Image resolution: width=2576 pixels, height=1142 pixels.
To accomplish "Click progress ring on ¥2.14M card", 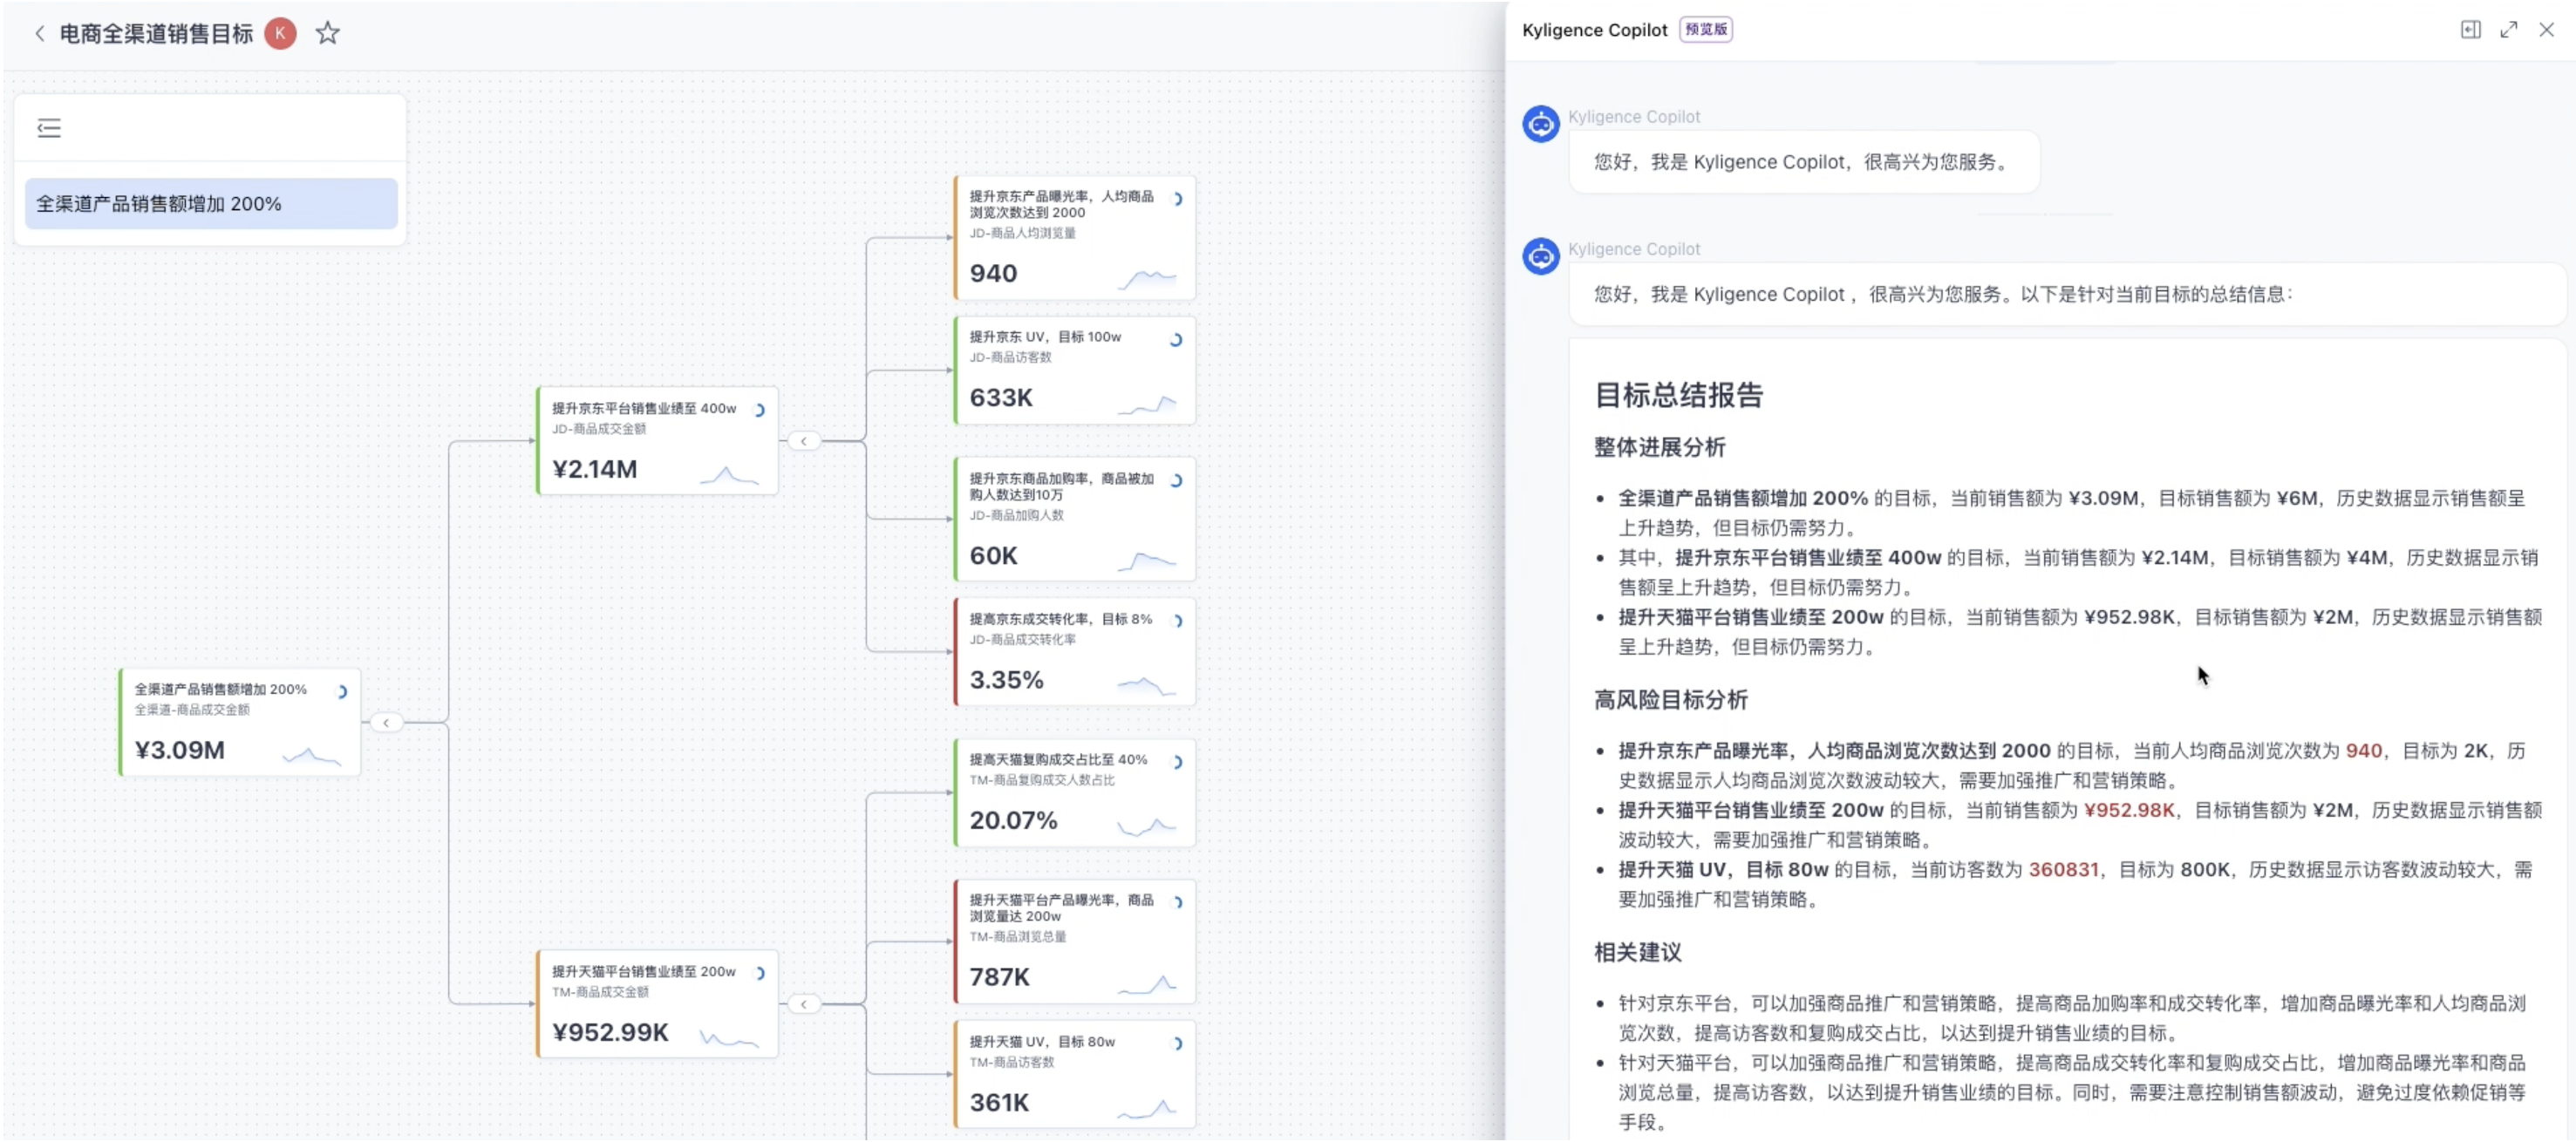I will point(759,411).
